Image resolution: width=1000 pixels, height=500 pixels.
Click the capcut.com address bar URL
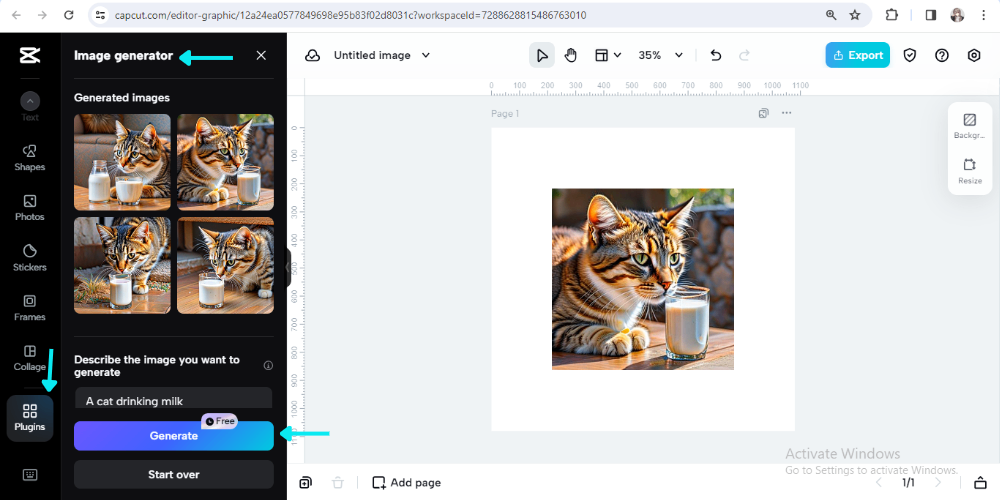(x=350, y=15)
